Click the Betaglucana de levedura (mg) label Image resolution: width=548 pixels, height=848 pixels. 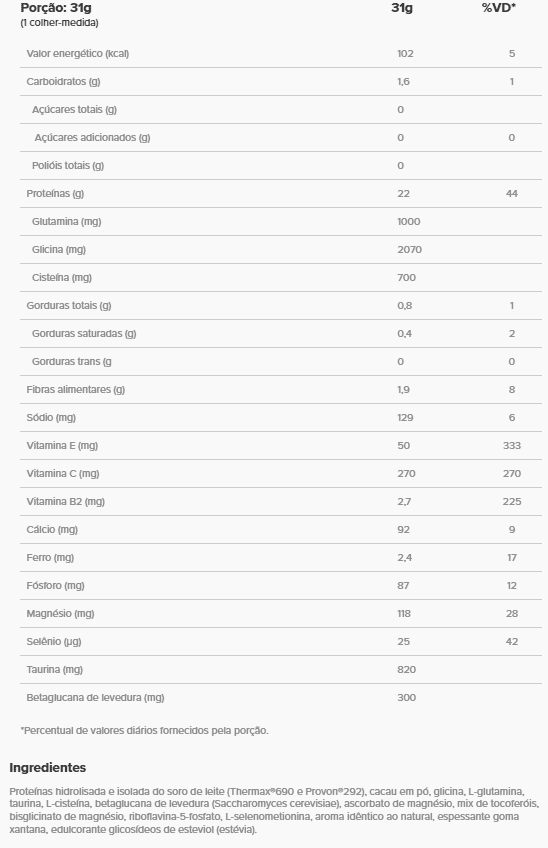tap(95, 698)
